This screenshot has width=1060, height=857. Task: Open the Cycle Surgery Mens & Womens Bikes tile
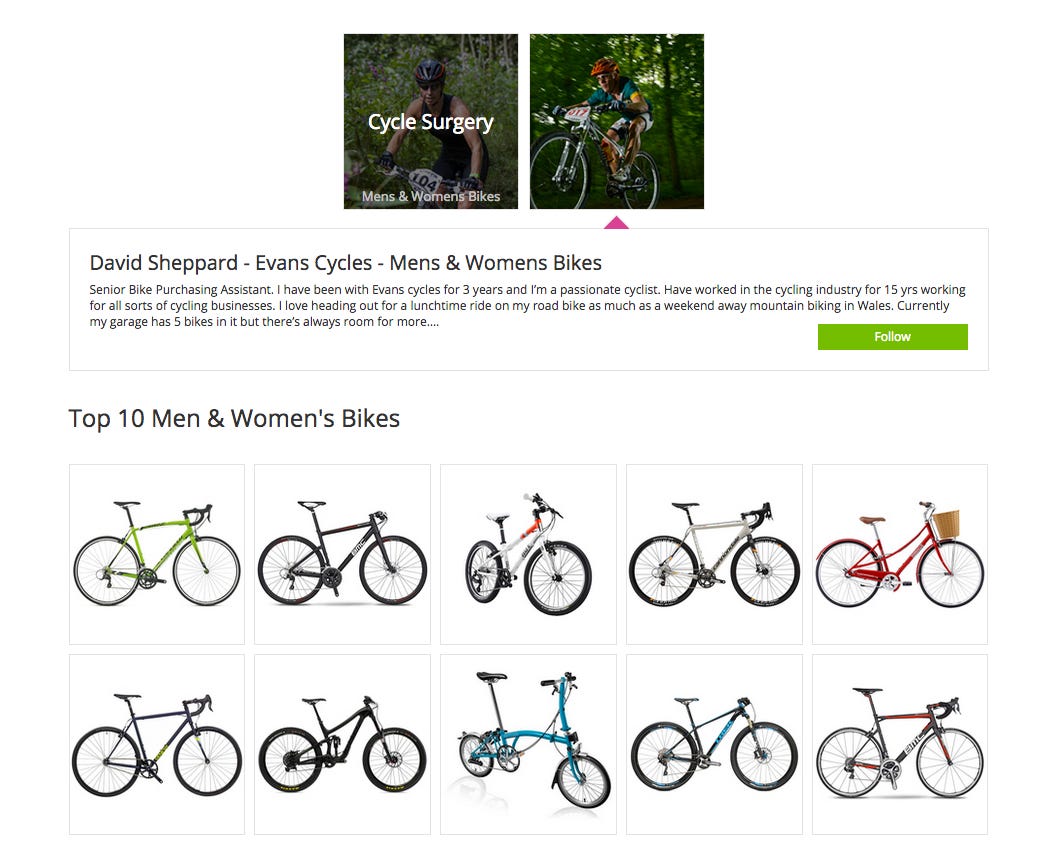431,122
